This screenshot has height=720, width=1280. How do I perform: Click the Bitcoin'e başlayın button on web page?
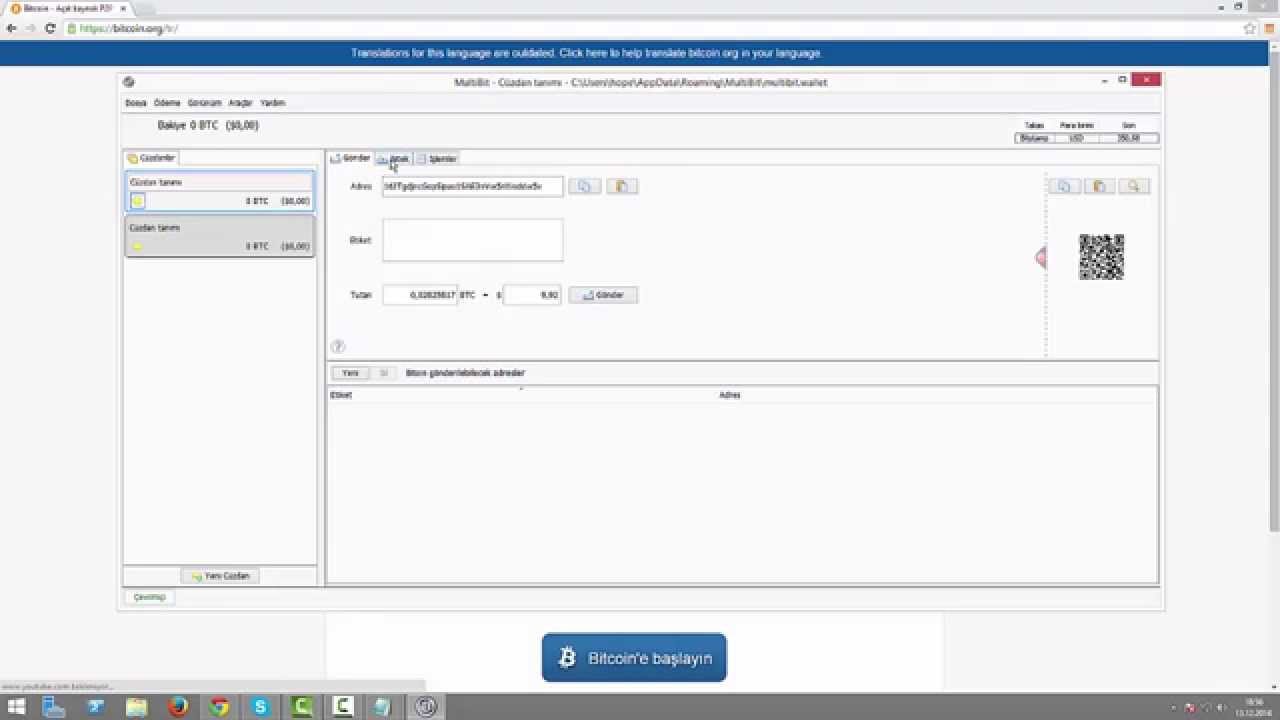click(x=634, y=658)
